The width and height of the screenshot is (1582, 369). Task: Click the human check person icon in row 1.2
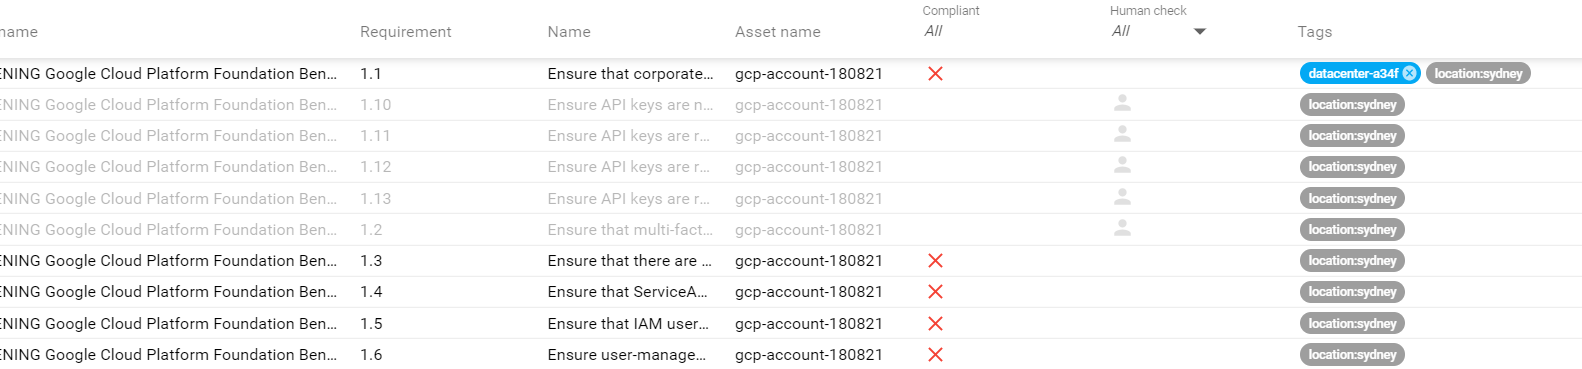[1122, 228]
